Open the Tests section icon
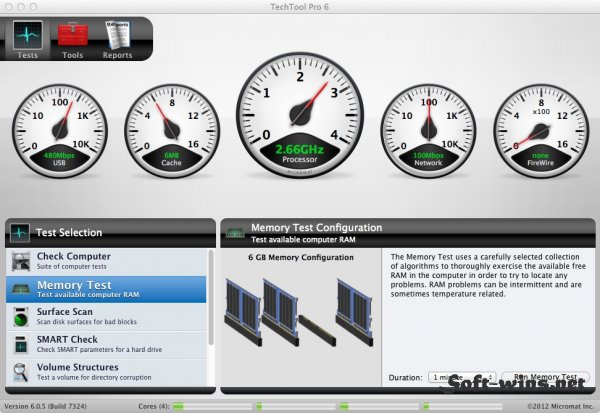Viewport: 600px width, 413px height. point(28,35)
